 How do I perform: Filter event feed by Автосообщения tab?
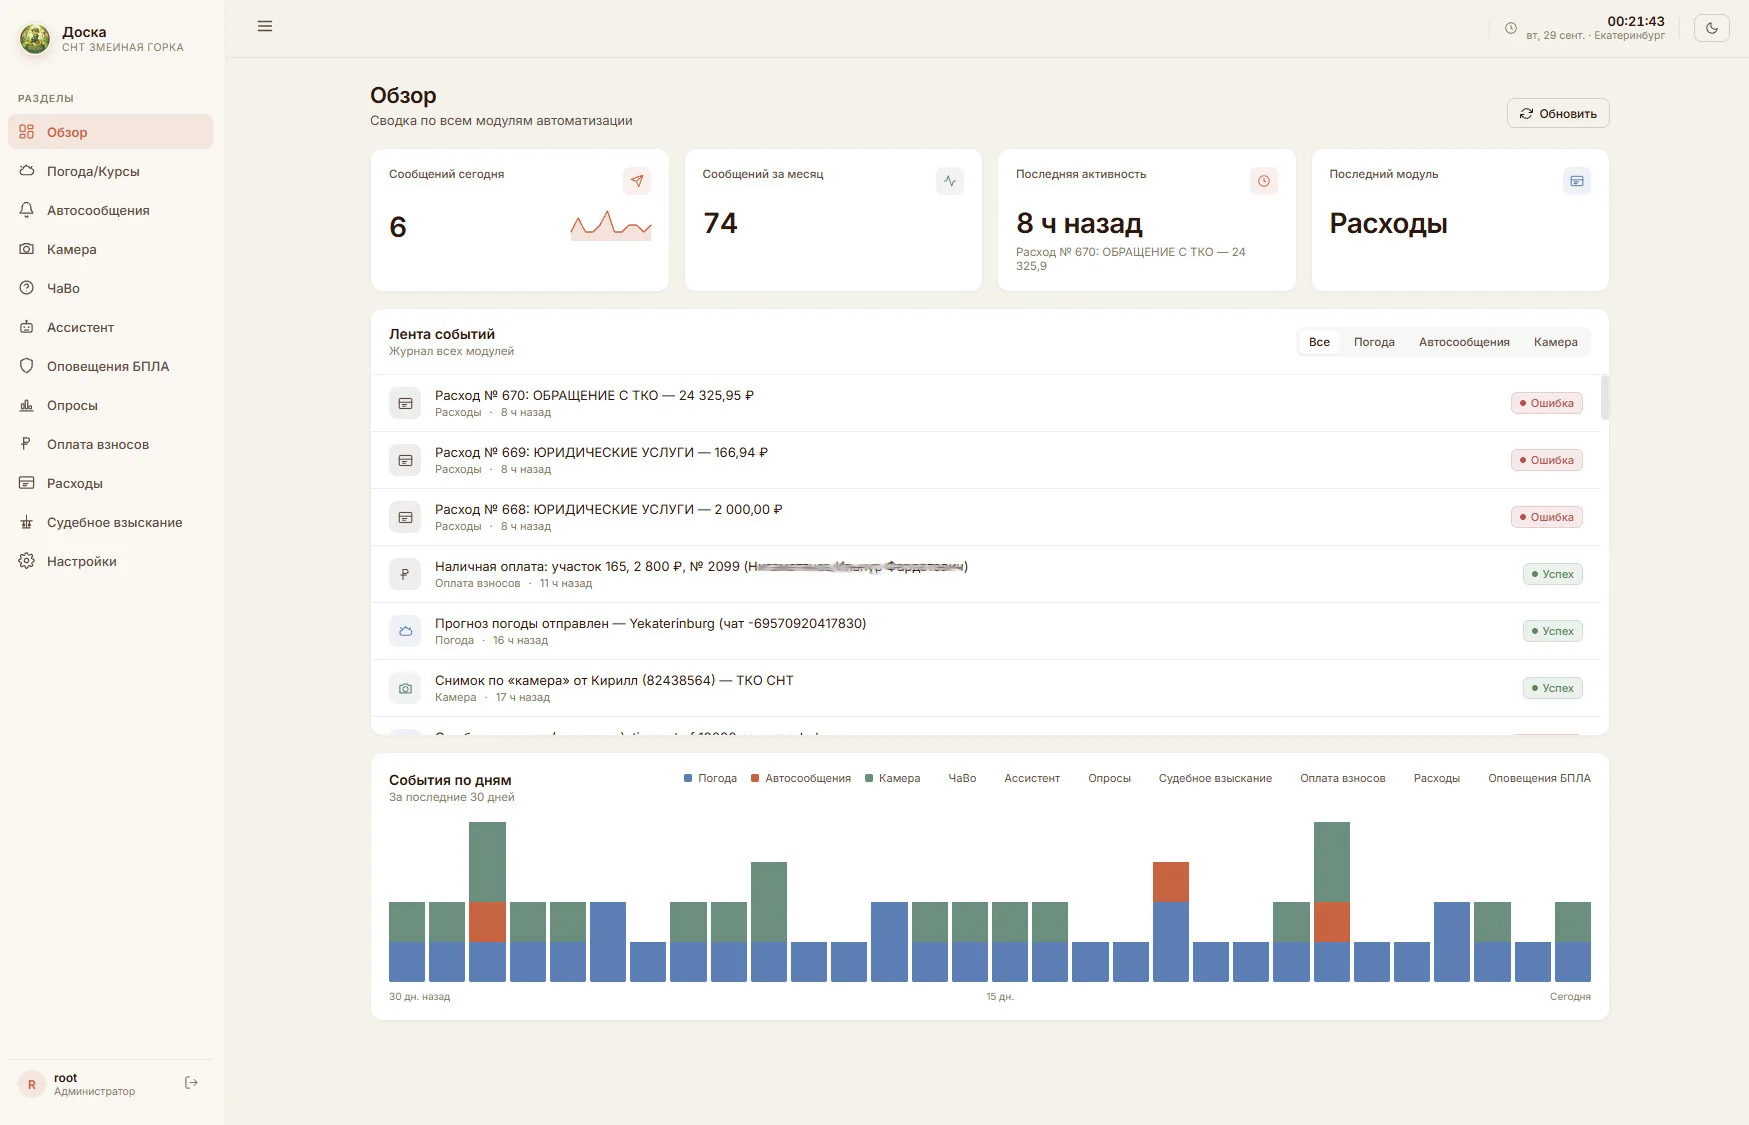[1464, 342]
